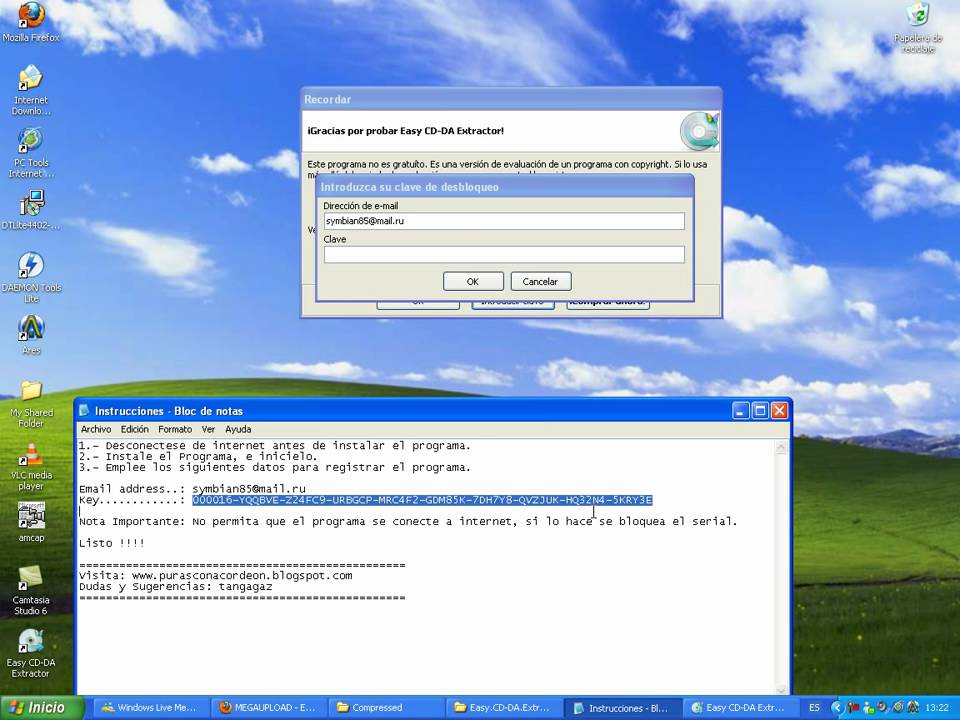The height and width of the screenshot is (720, 960).
Task: Close the Instrucciones Notepad window
Action: coord(779,411)
